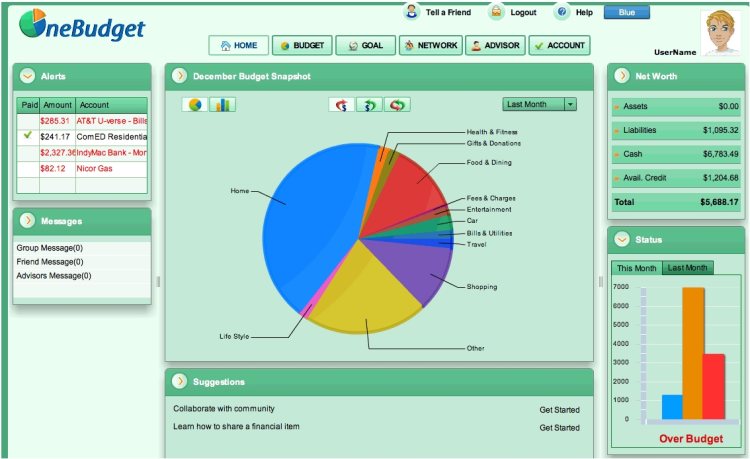This screenshot has height=459, width=750.
Task: Click the Tell a Friend person icon
Action: 411,11
